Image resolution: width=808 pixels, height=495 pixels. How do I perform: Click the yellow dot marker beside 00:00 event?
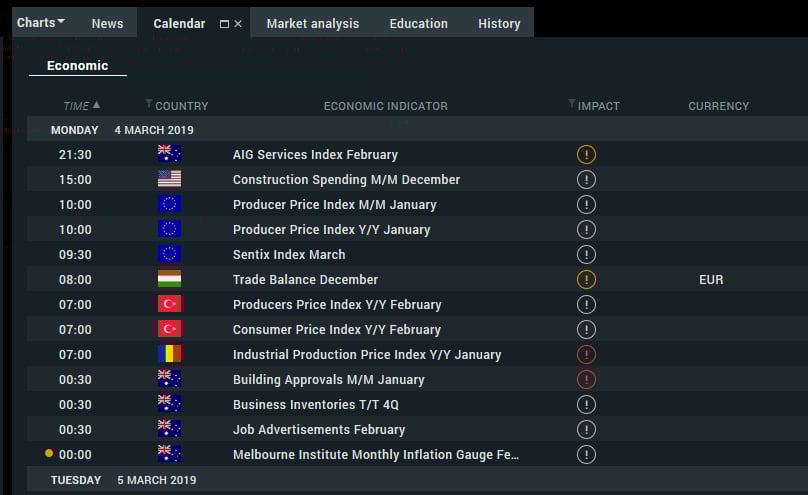coord(49,453)
